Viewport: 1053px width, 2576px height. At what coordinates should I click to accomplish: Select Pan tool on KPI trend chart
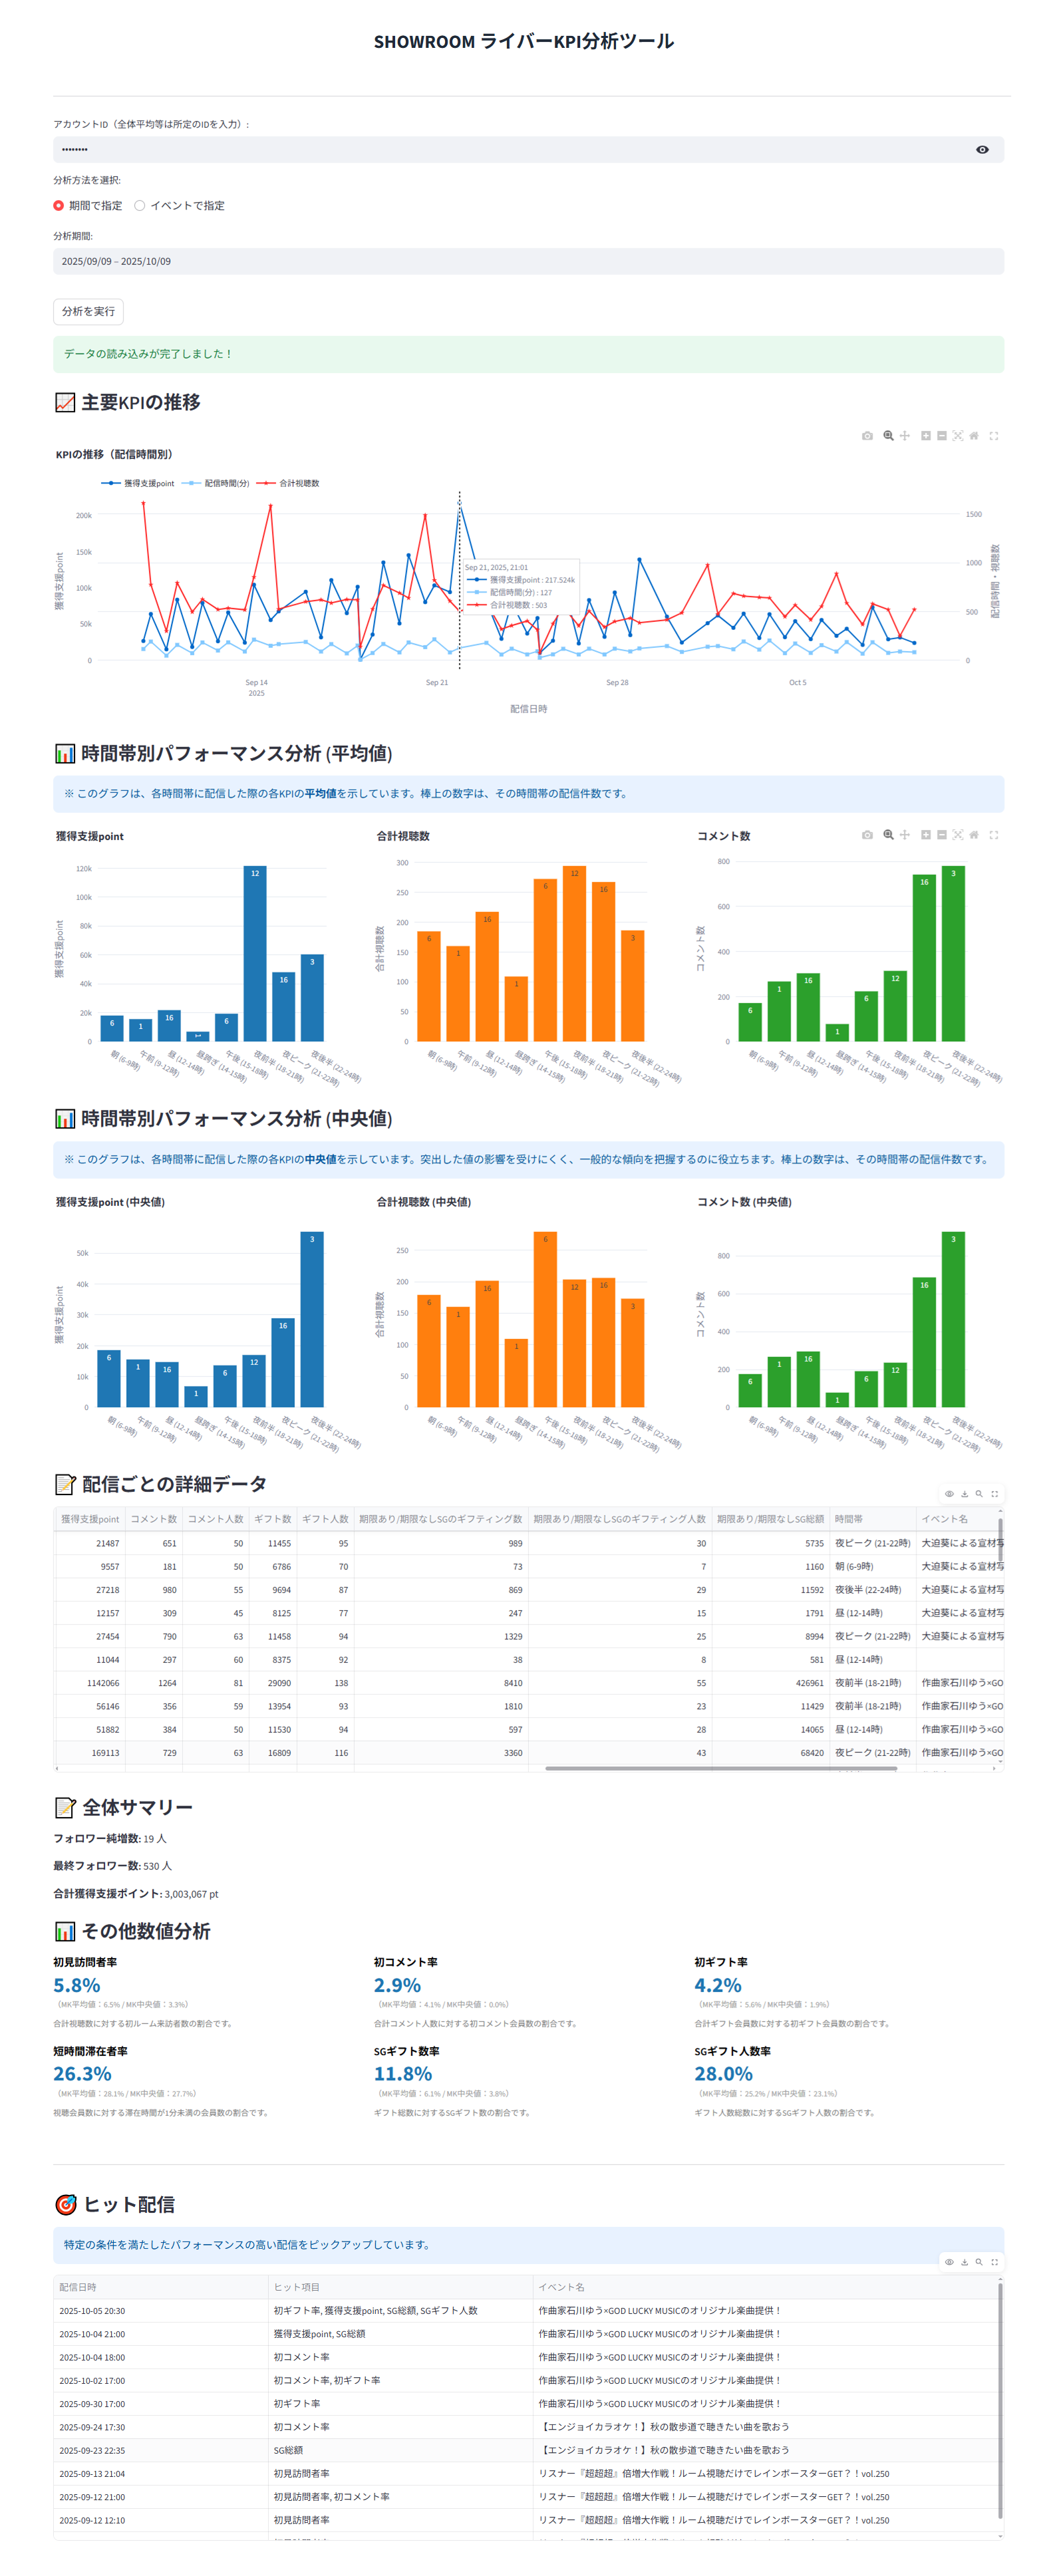pyautogui.click(x=904, y=436)
